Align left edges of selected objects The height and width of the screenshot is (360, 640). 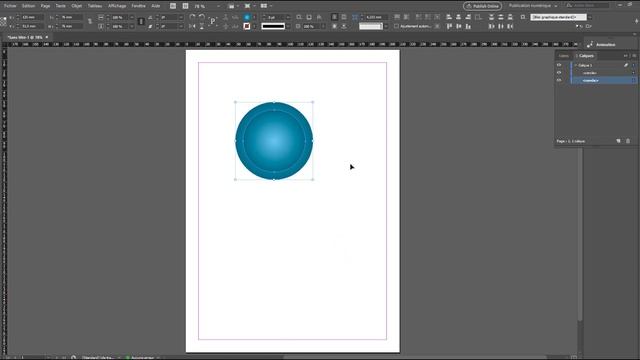[449, 17]
